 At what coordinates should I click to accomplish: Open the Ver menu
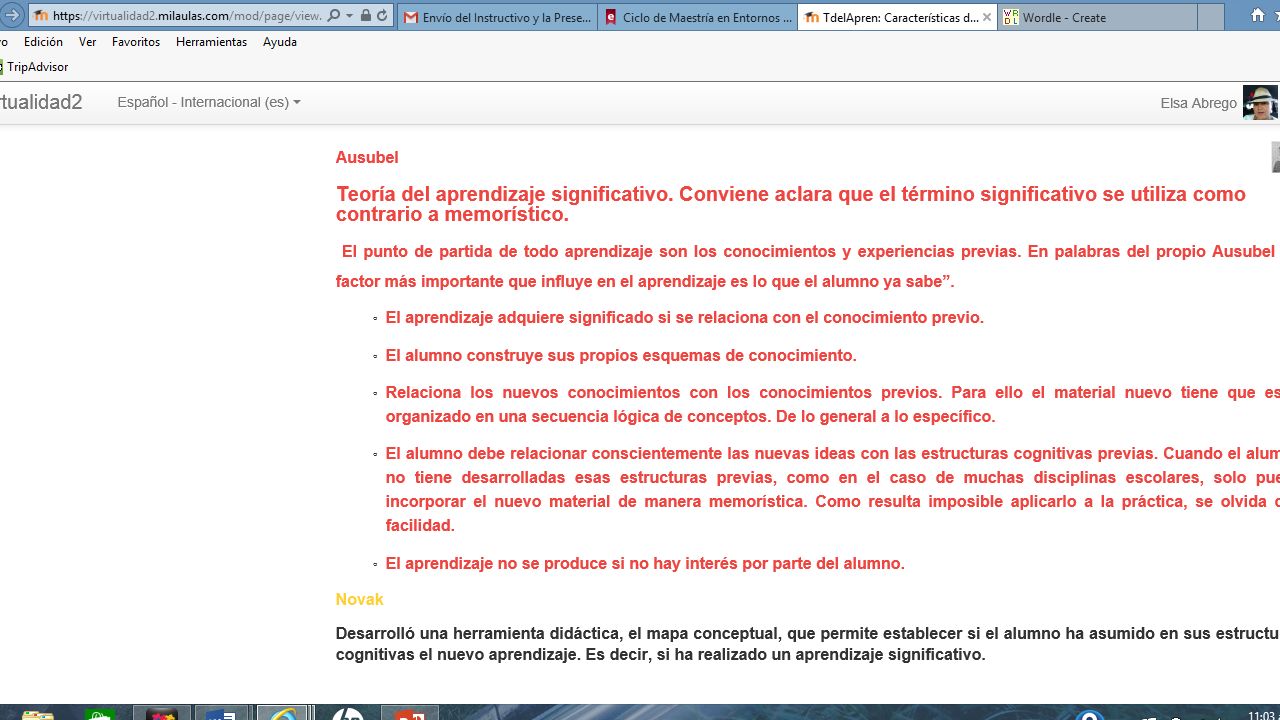coord(88,42)
